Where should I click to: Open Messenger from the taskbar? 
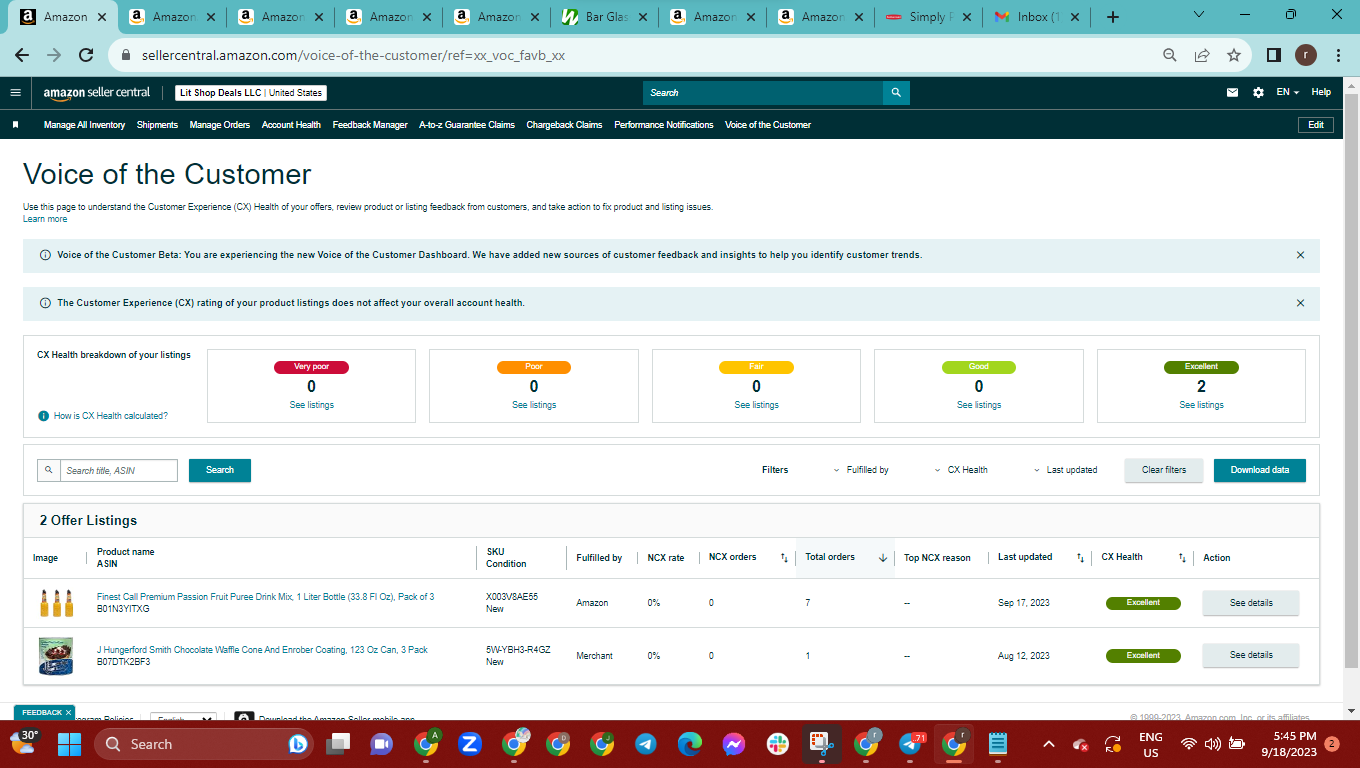(733, 744)
